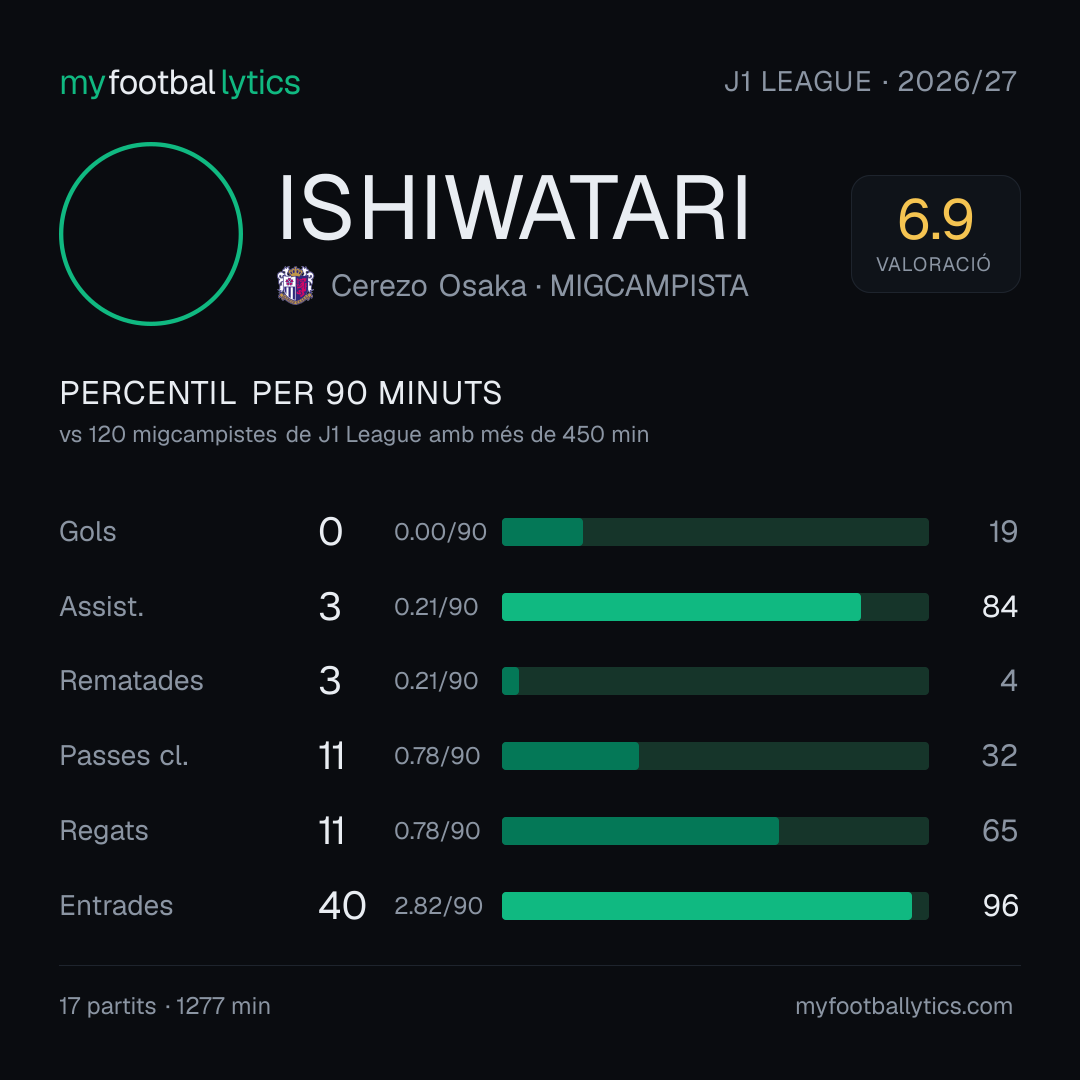This screenshot has height=1080, width=1080.
Task: Click the Assist. percentile value 84
Action: (1000, 607)
